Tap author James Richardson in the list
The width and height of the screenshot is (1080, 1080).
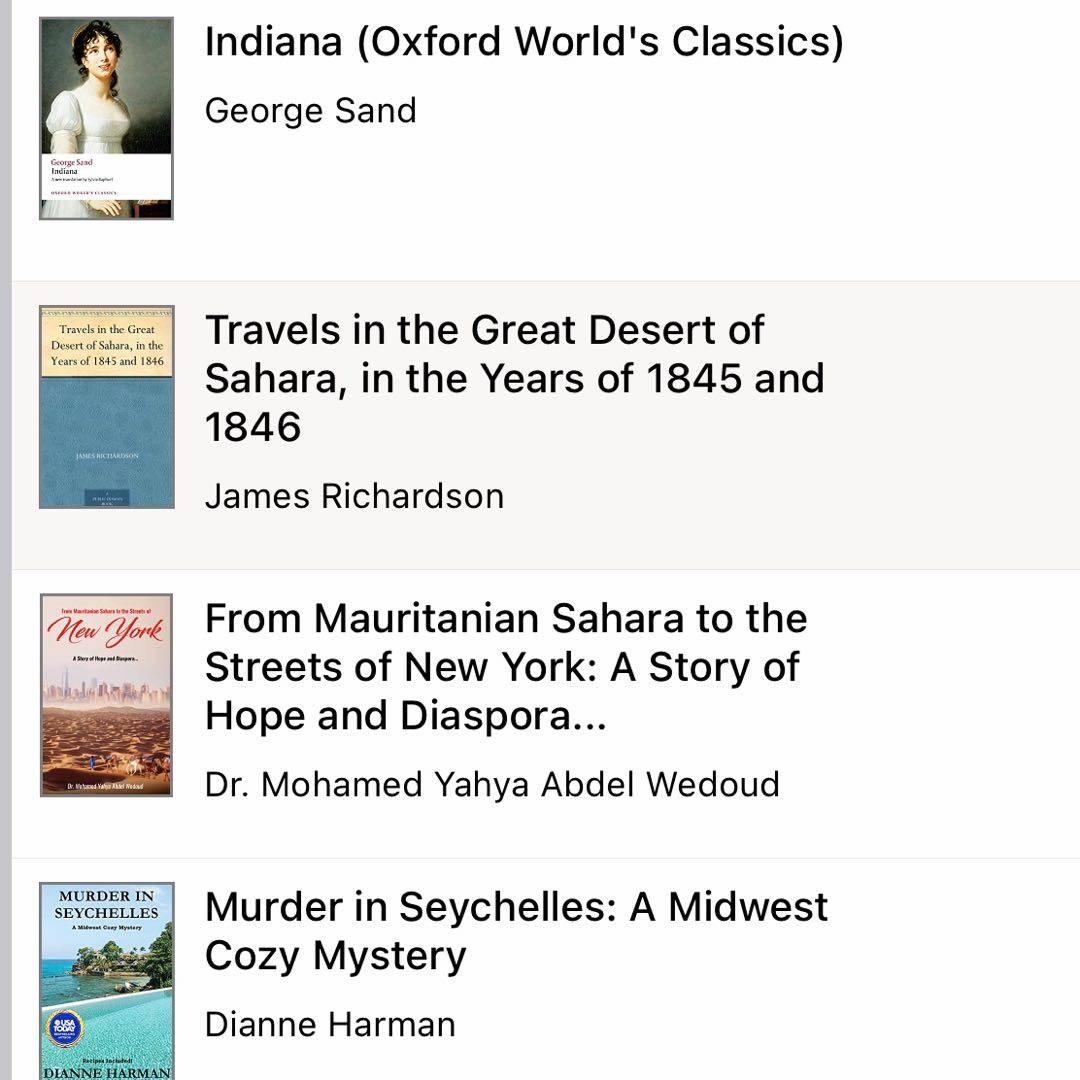tap(354, 496)
